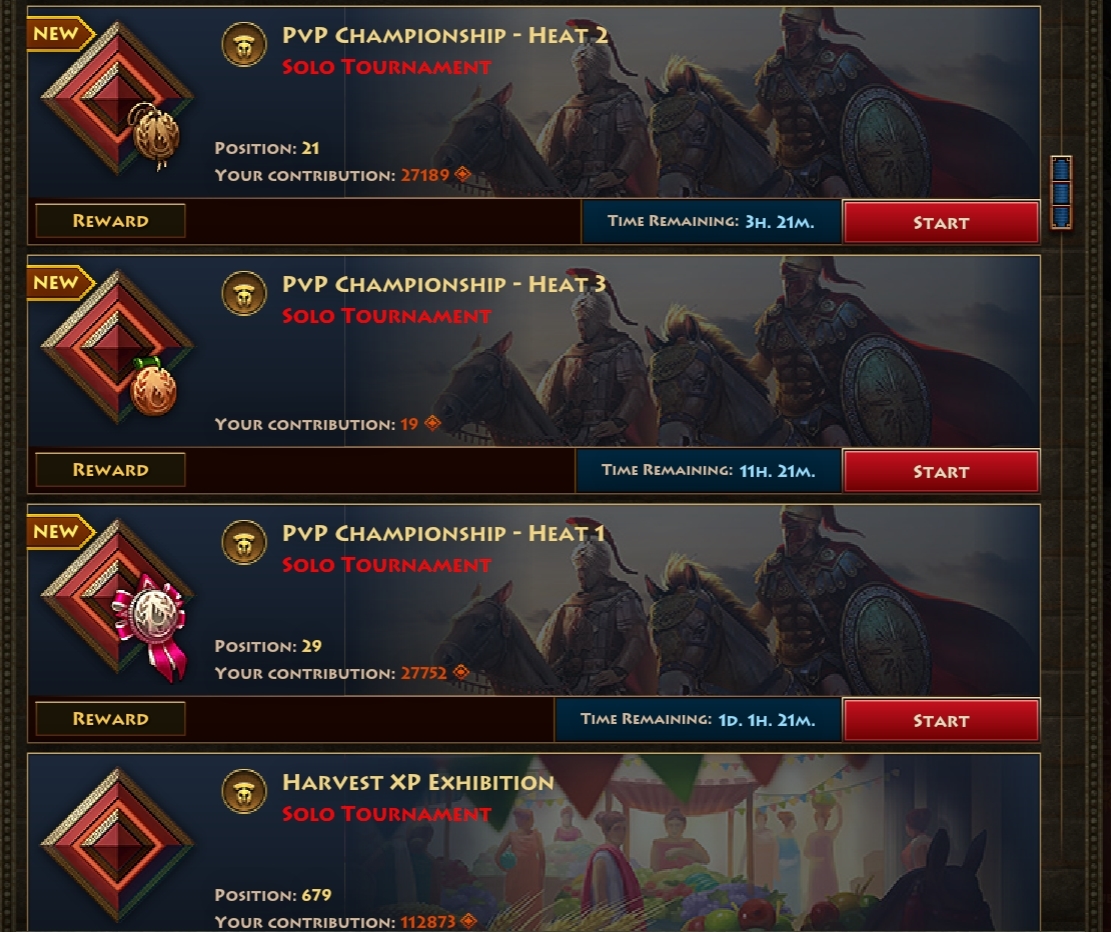Open Reward for PvP Championship Heat 1
1111x932 pixels.
click(x=111, y=718)
